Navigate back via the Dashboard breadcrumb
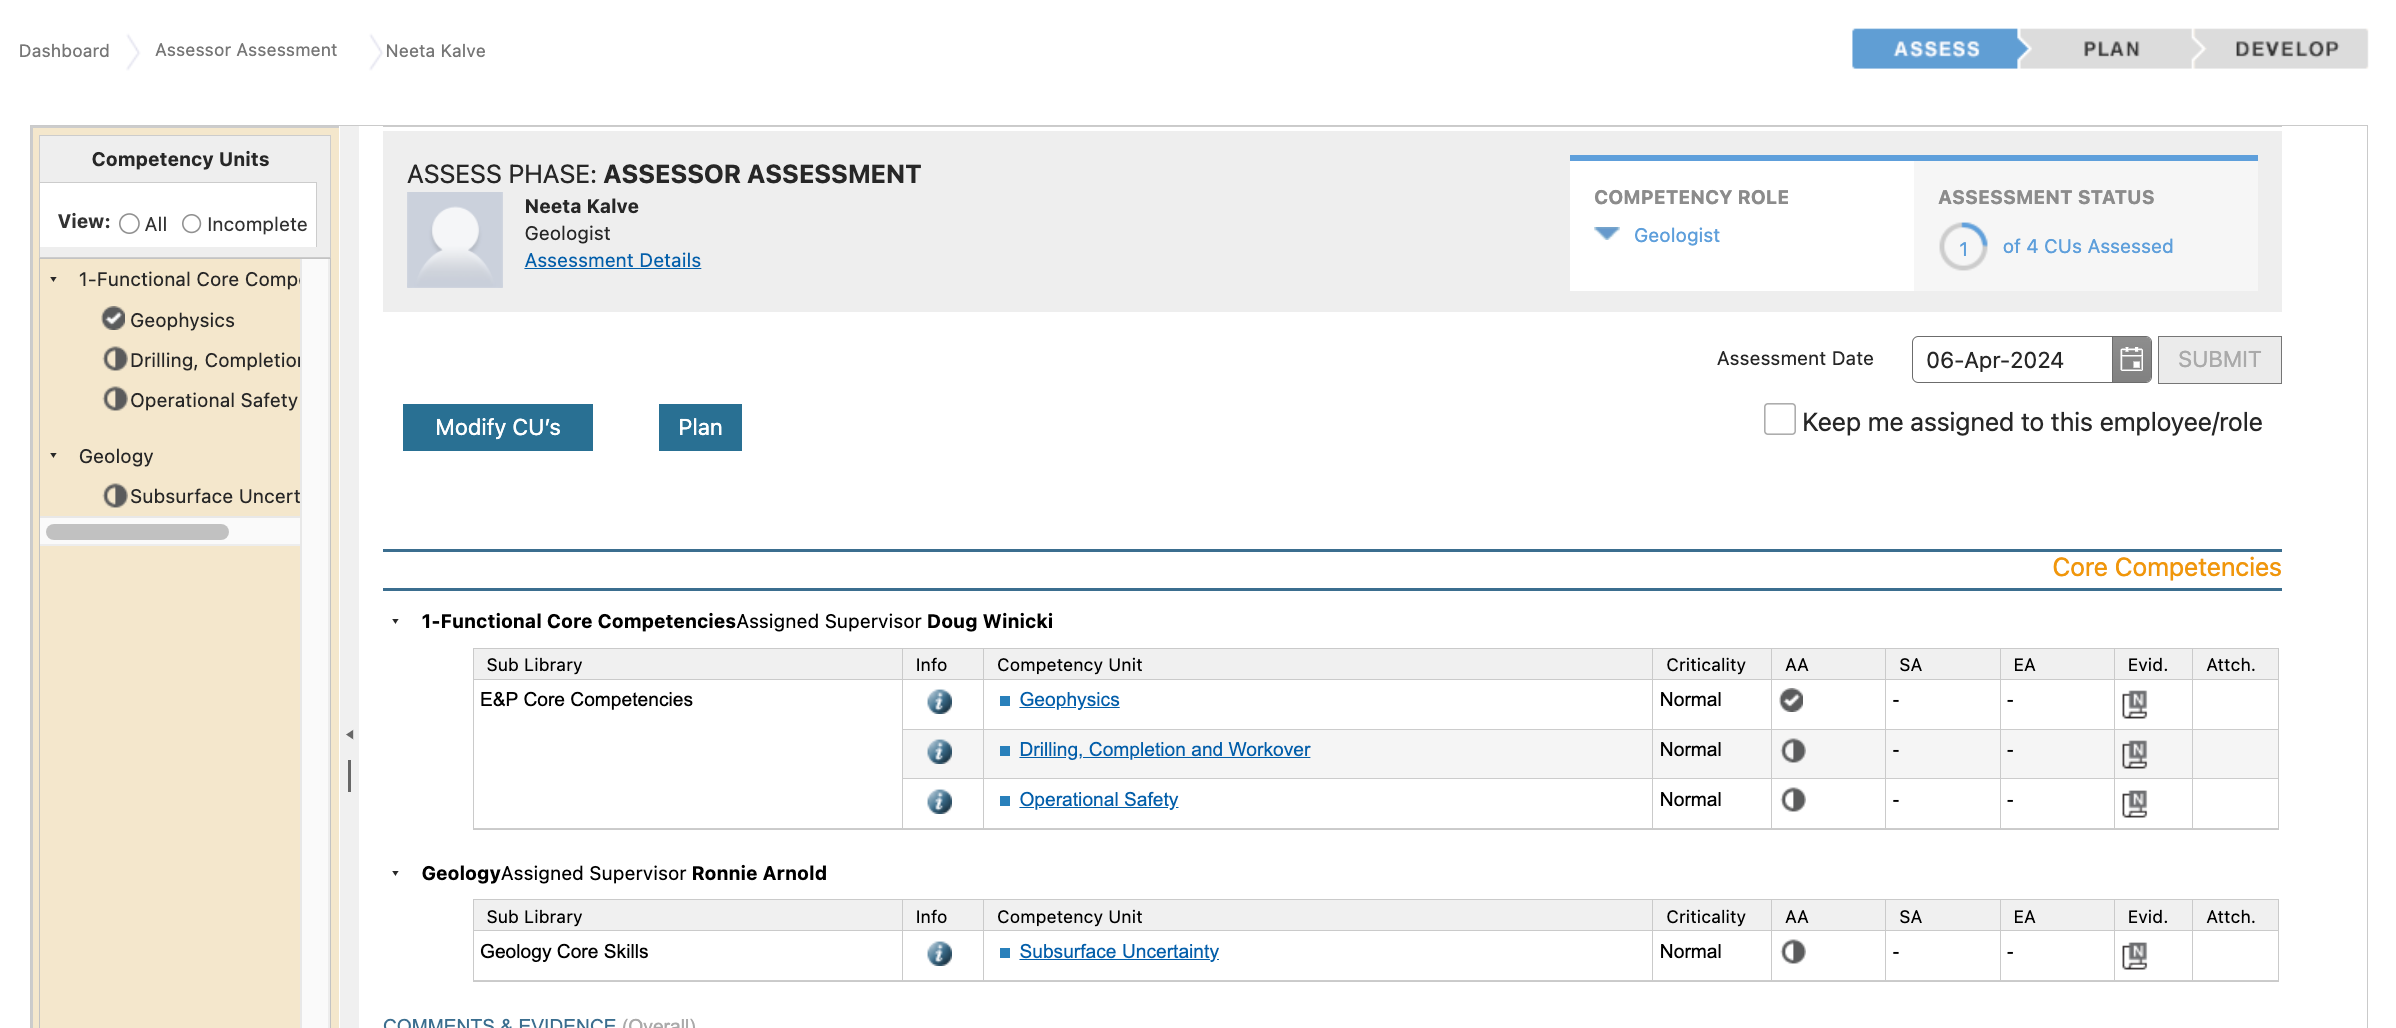The height and width of the screenshot is (1028, 2396). (64, 50)
